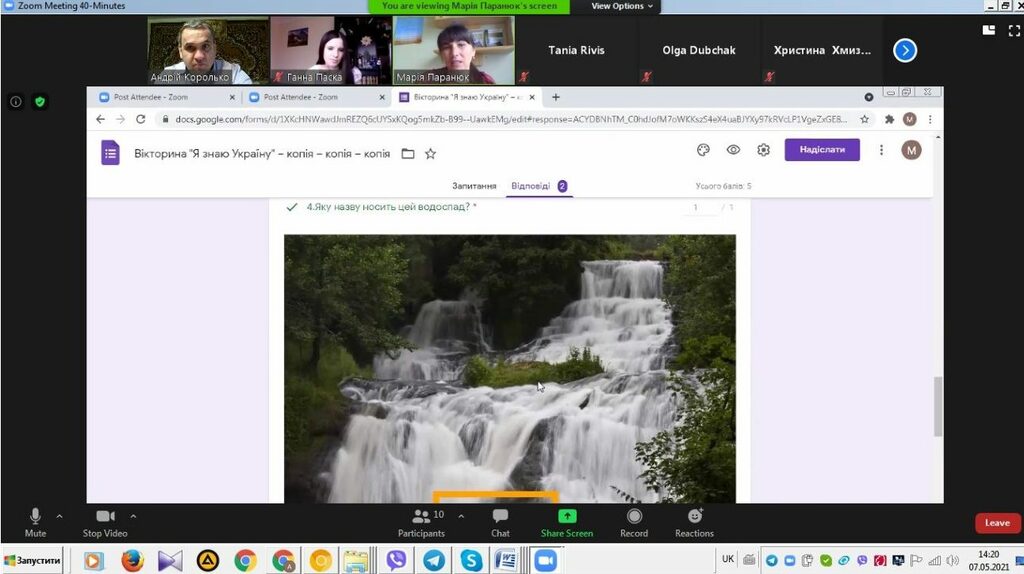Expand audio options arrow beside Mute
Screen dimensions: 1024x574
(x=59, y=517)
